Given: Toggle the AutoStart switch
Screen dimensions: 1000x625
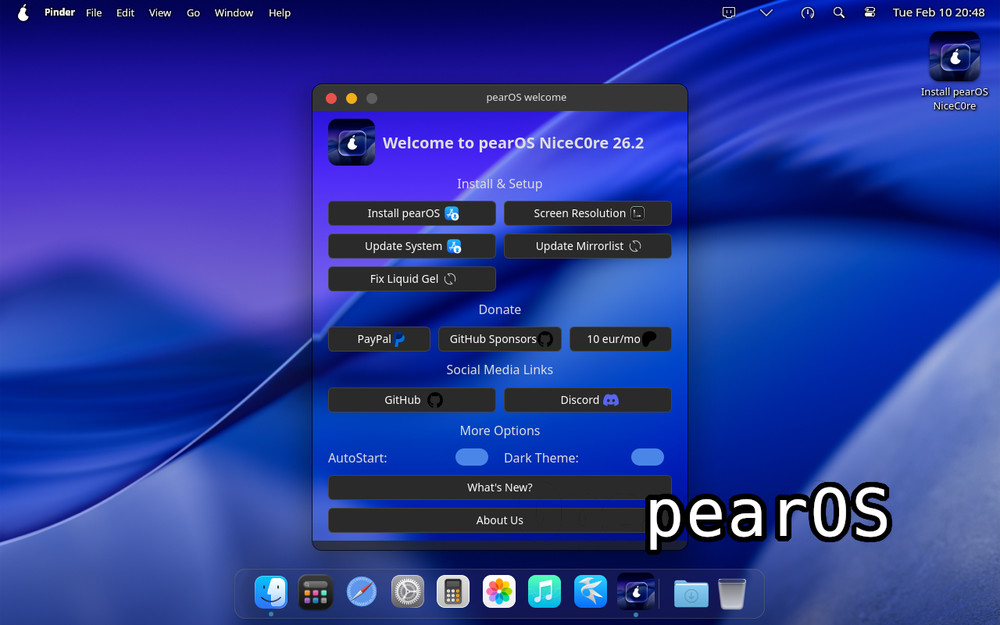Looking at the screenshot, I should [472, 458].
